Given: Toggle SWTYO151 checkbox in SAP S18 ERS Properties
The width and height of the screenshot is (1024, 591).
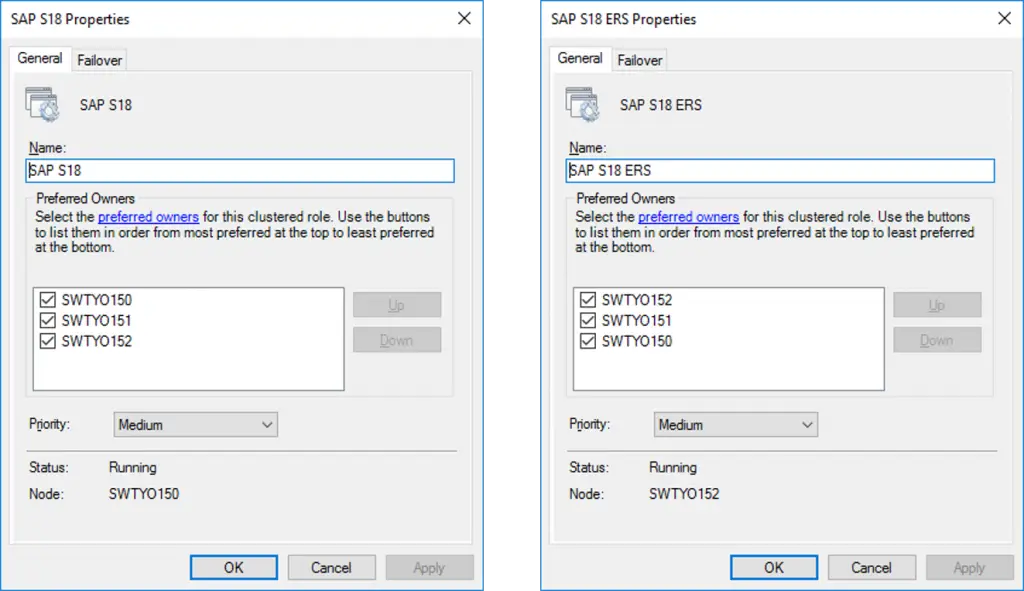Looking at the screenshot, I should tap(588, 321).
